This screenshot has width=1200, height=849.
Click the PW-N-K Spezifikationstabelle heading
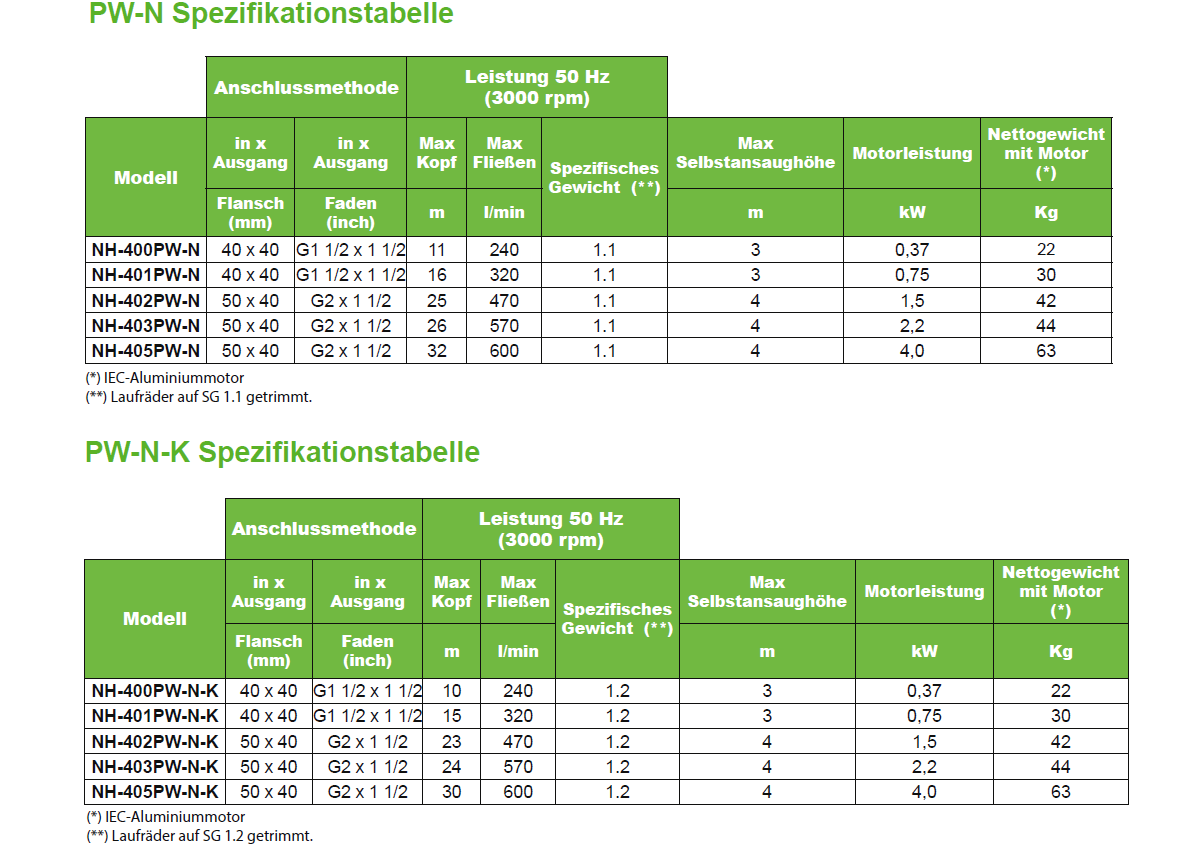click(282, 452)
